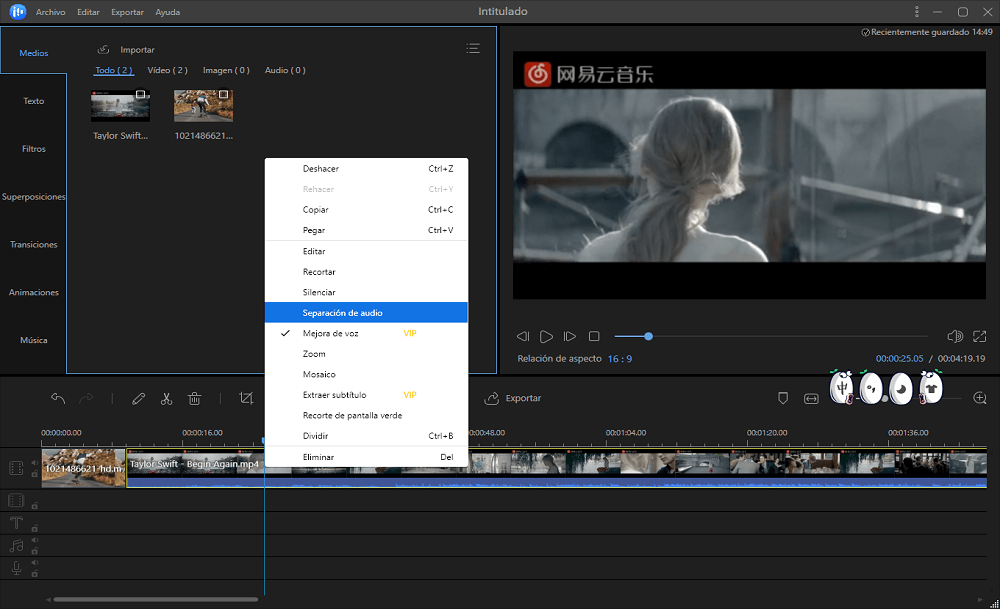Image resolution: width=1000 pixels, height=609 pixels.
Task: Add a marker with the marker icon
Action: pos(783,399)
